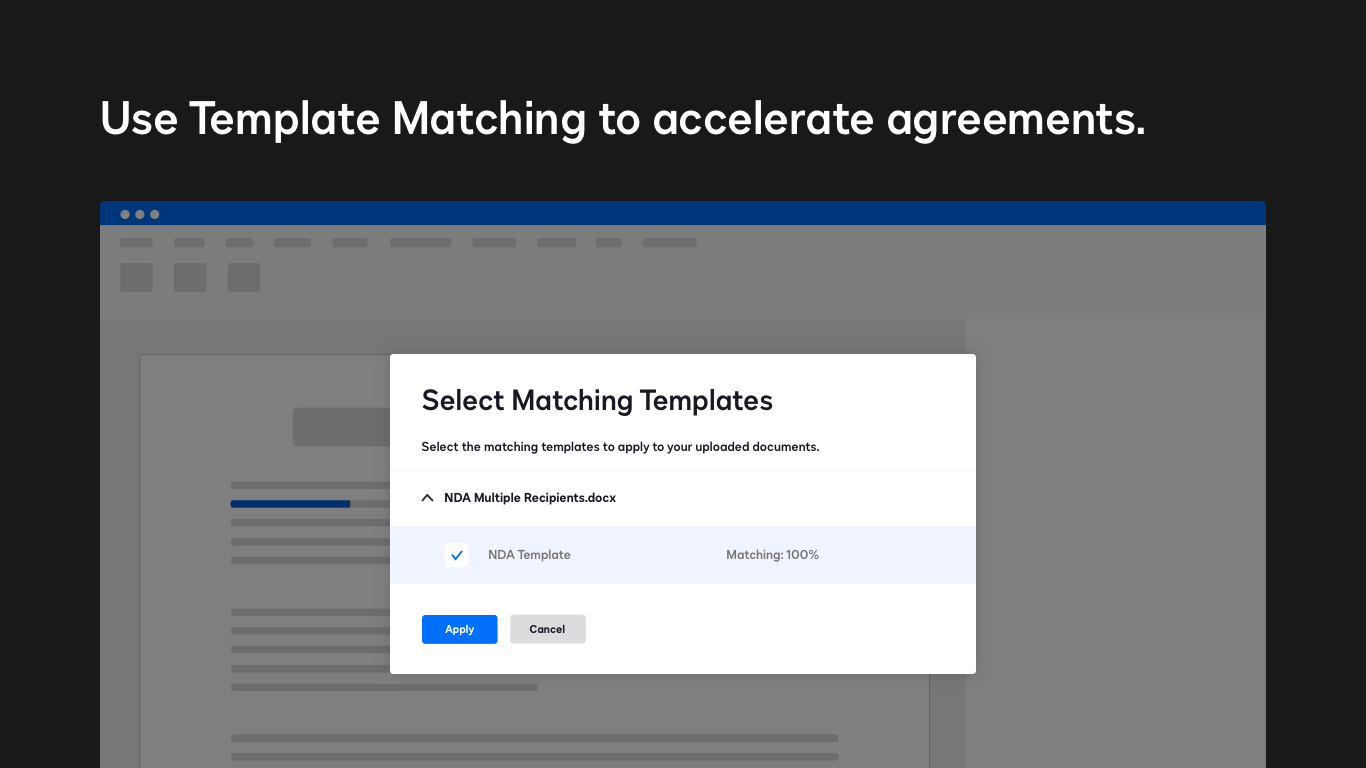Screen dimensions: 1366x768
Task: Click the Use Template Matching headline text
Action: [622, 119]
